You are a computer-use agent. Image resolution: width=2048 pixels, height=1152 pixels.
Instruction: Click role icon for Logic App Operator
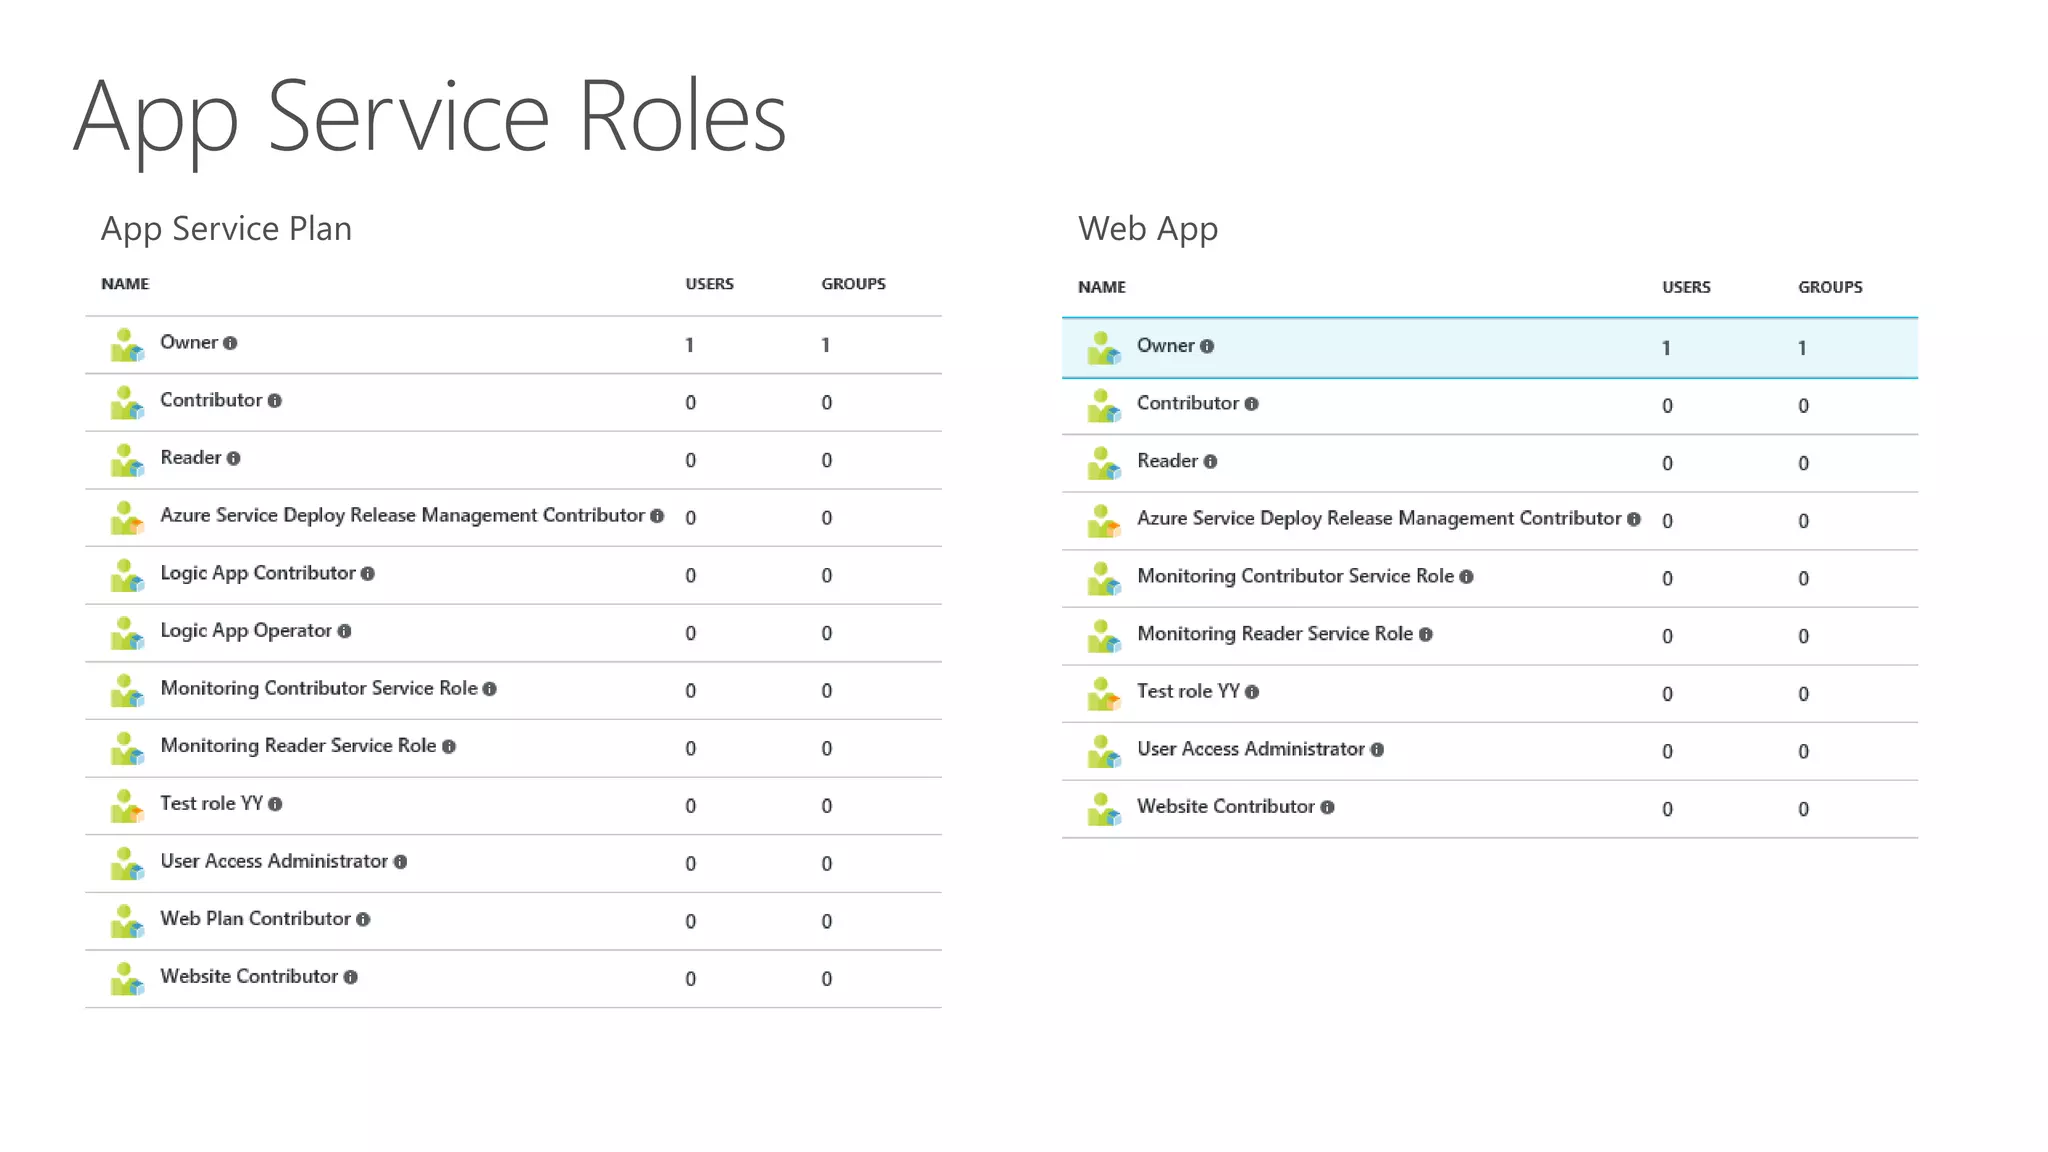coord(127,633)
